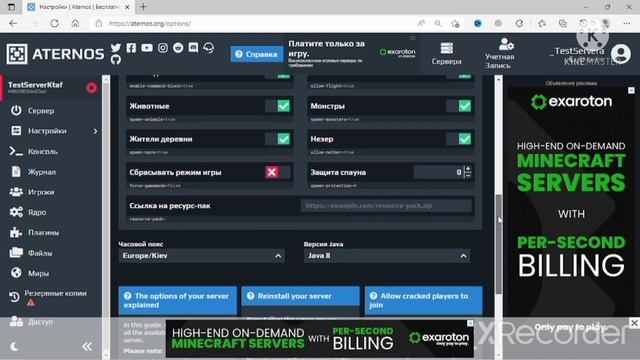Click the exaroton header ad logo
Viewport: 640px width, 360px height.
click(397, 52)
